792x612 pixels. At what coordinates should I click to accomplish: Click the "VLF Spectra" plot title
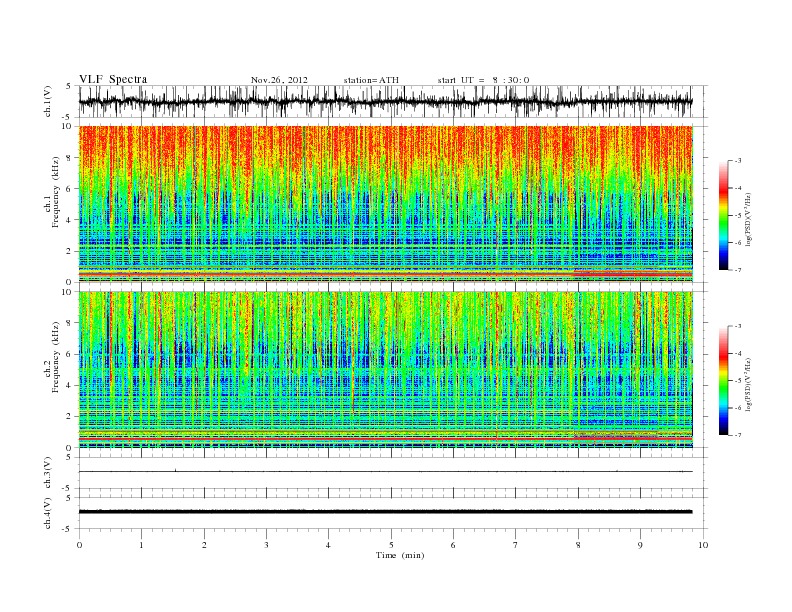tap(113, 79)
